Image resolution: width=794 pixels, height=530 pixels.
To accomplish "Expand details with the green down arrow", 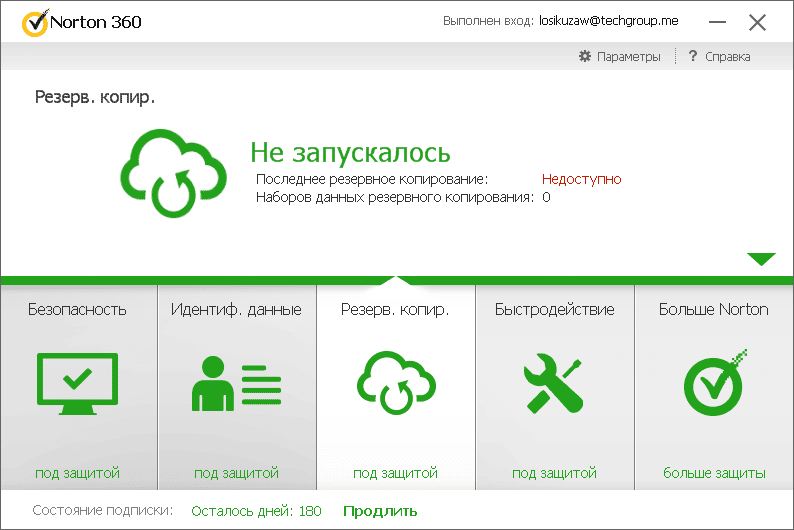I will pyautogui.click(x=761, y=259).
